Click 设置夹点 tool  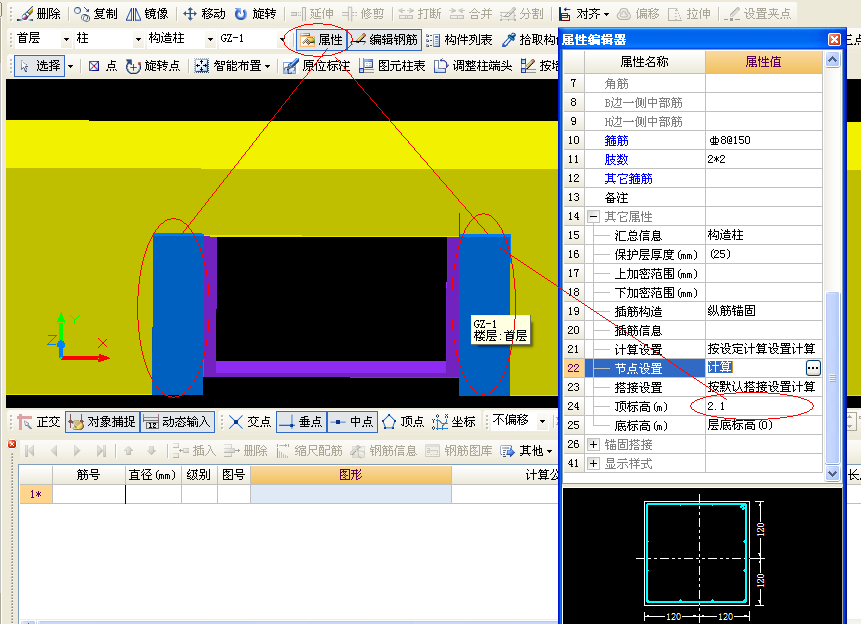tap(758, 14)
